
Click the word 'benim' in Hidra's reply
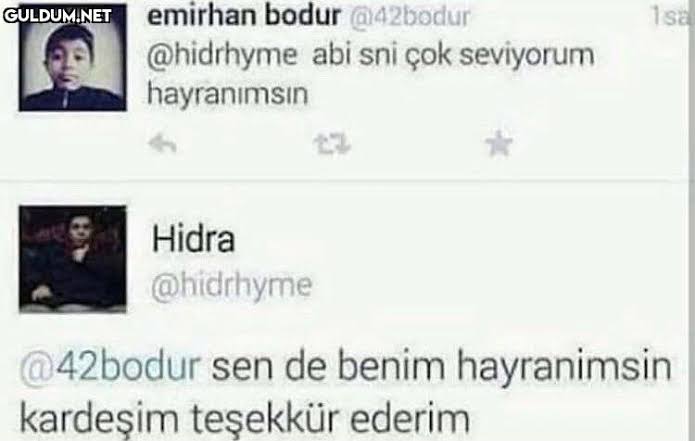tap(391, 366)
